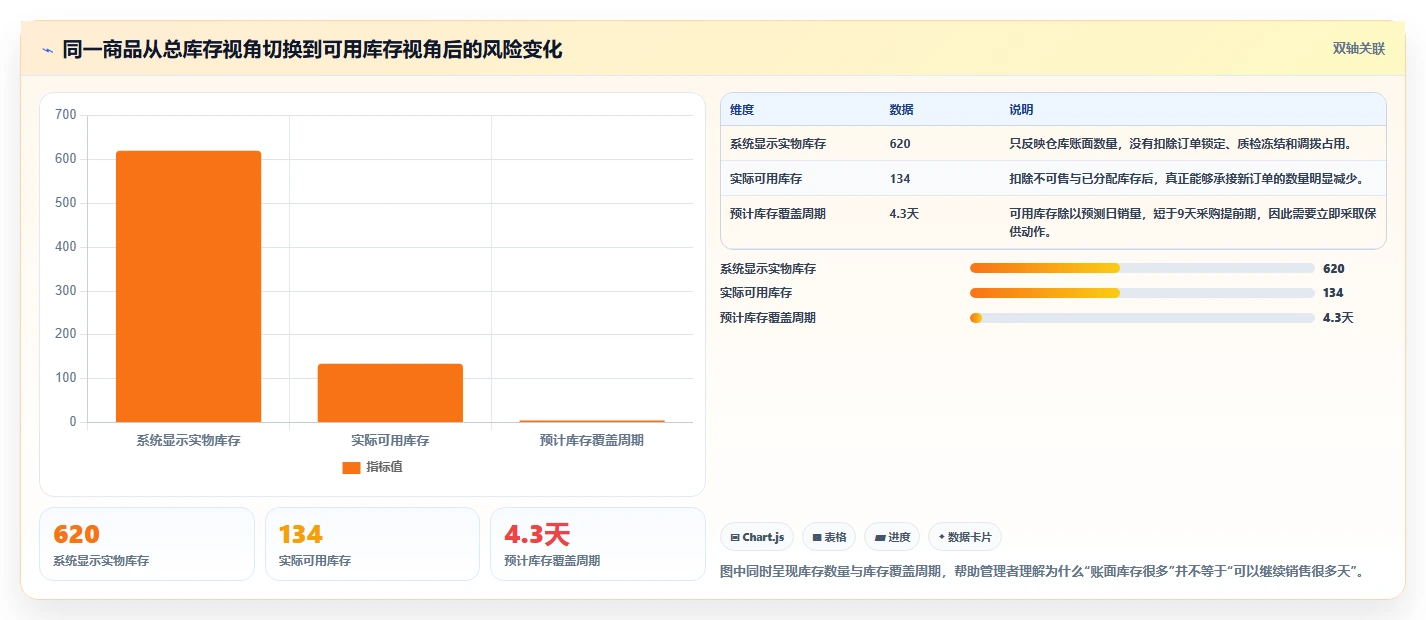
Task: Click the dashboard title text
Action: pos(313,49)
